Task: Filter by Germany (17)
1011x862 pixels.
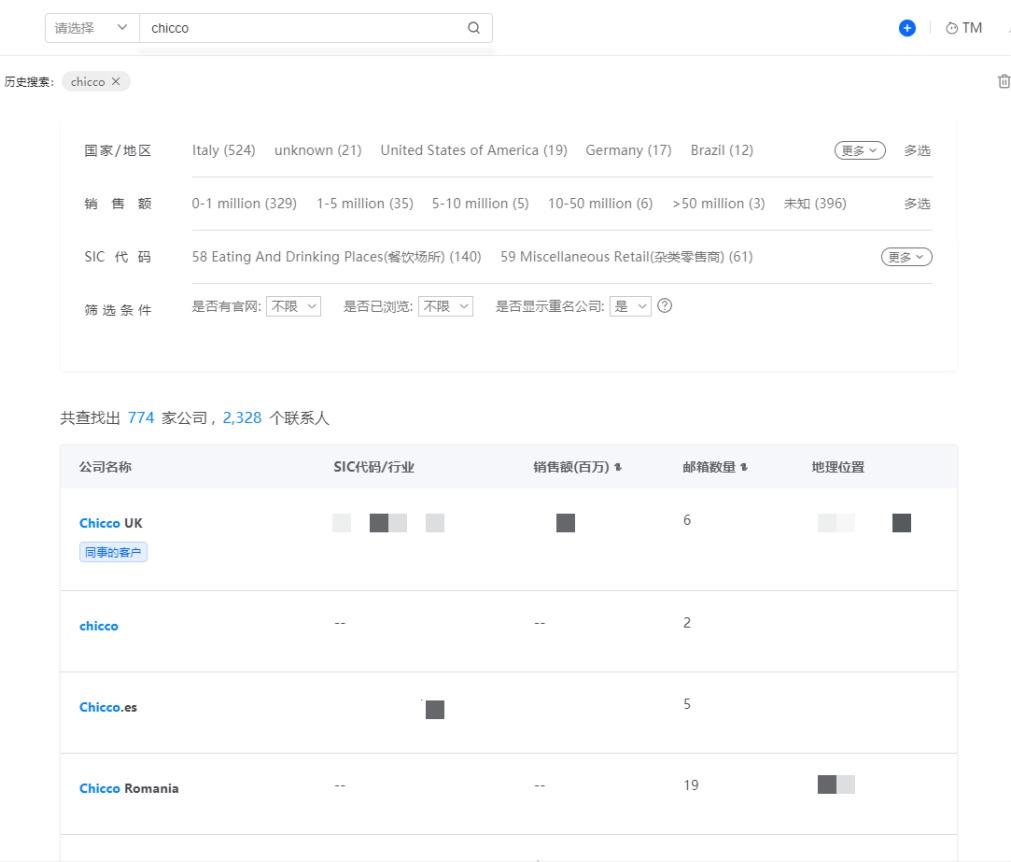Action: pyautogui.click(x=628, y=150)
